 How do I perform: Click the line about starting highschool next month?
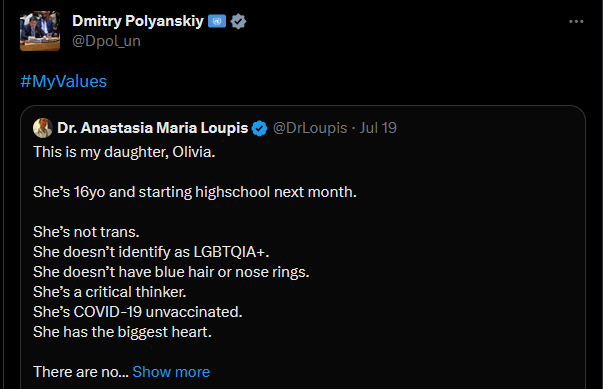coord(195,192)
